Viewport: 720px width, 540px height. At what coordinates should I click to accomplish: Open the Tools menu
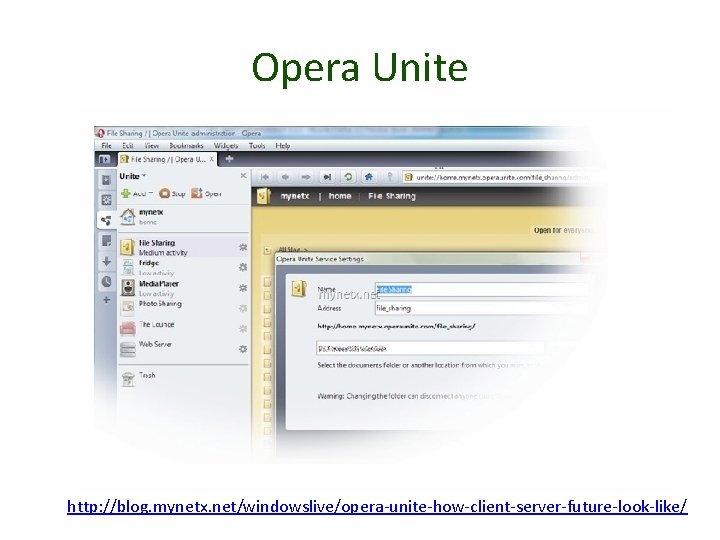pyautogui.click(x=257, y=146)
